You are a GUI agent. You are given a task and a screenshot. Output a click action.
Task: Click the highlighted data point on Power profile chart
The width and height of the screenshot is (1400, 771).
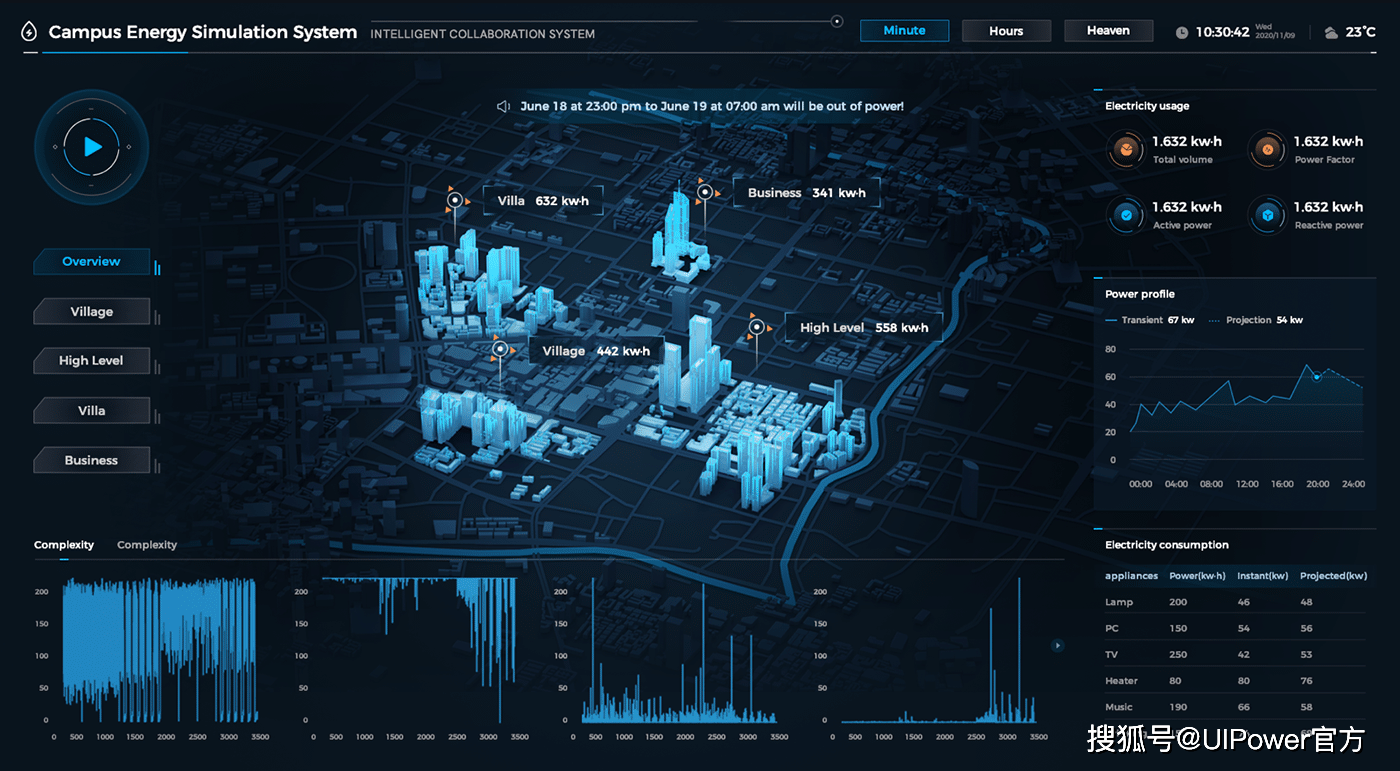coord(1317,377)
